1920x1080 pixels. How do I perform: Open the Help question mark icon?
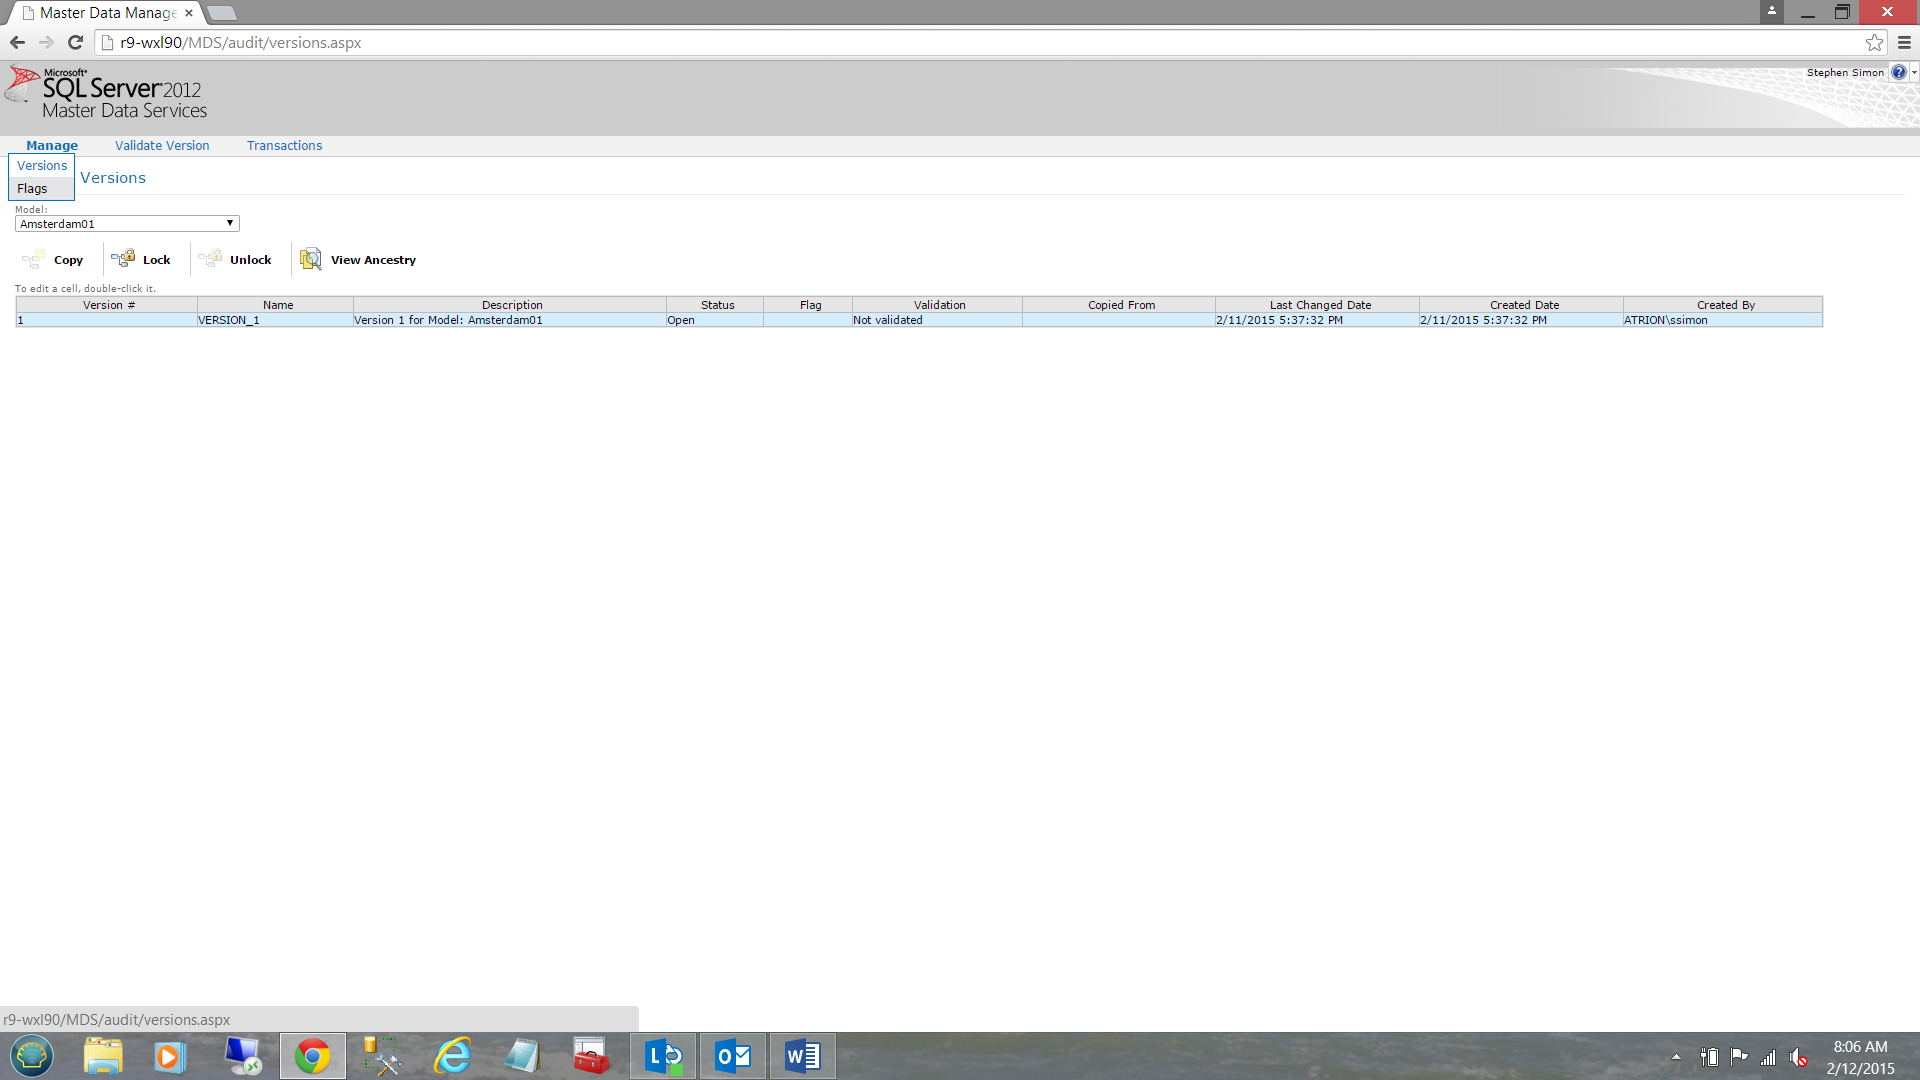[x=1898, y=72]
